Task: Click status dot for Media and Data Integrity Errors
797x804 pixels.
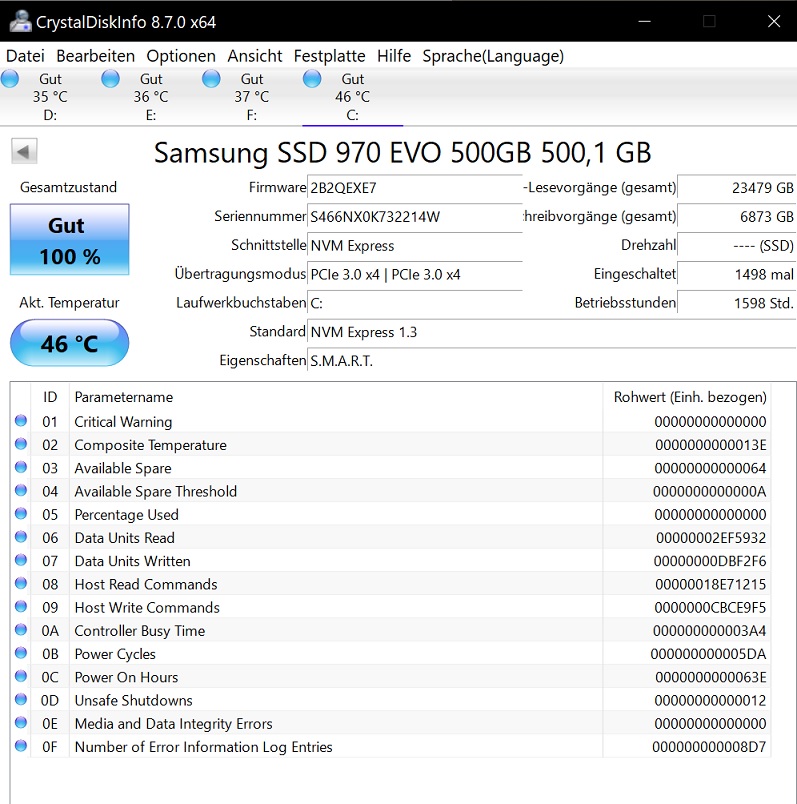Action: pyautogui.click(x=21, y=723)
